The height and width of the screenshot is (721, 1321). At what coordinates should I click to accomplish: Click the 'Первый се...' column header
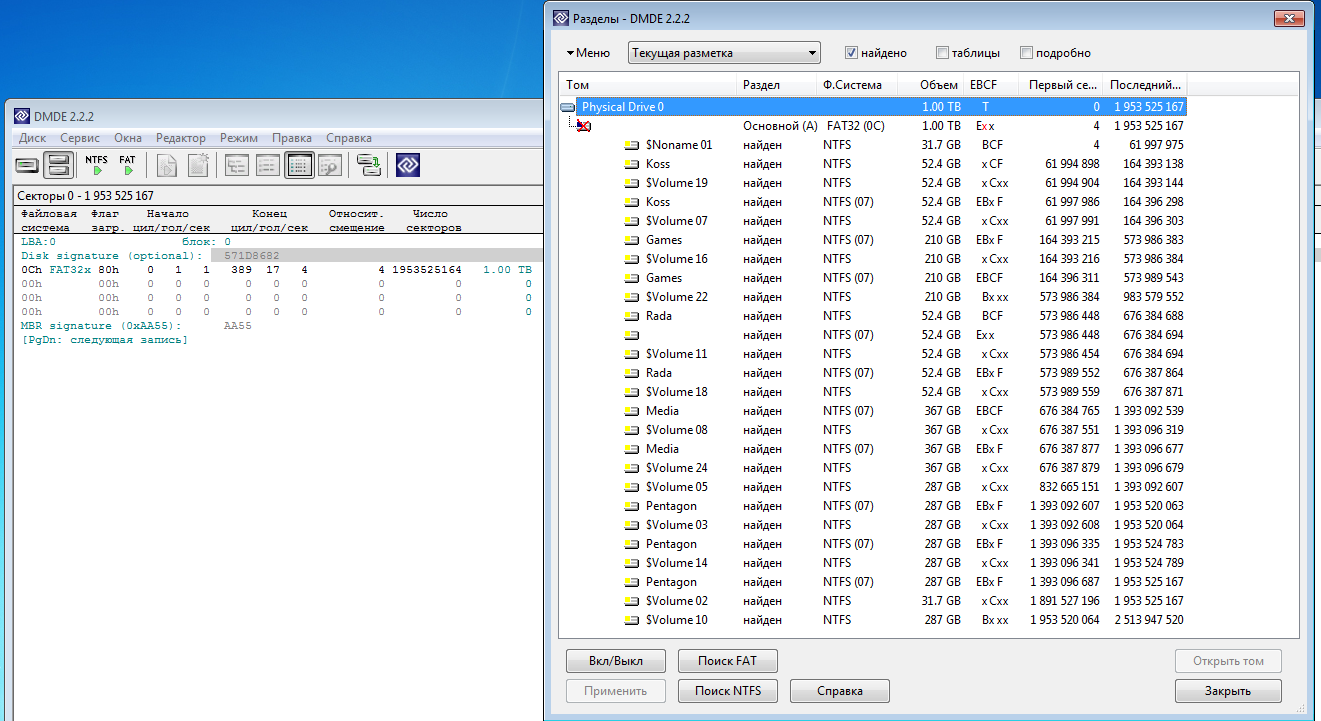click(1062, 85)
